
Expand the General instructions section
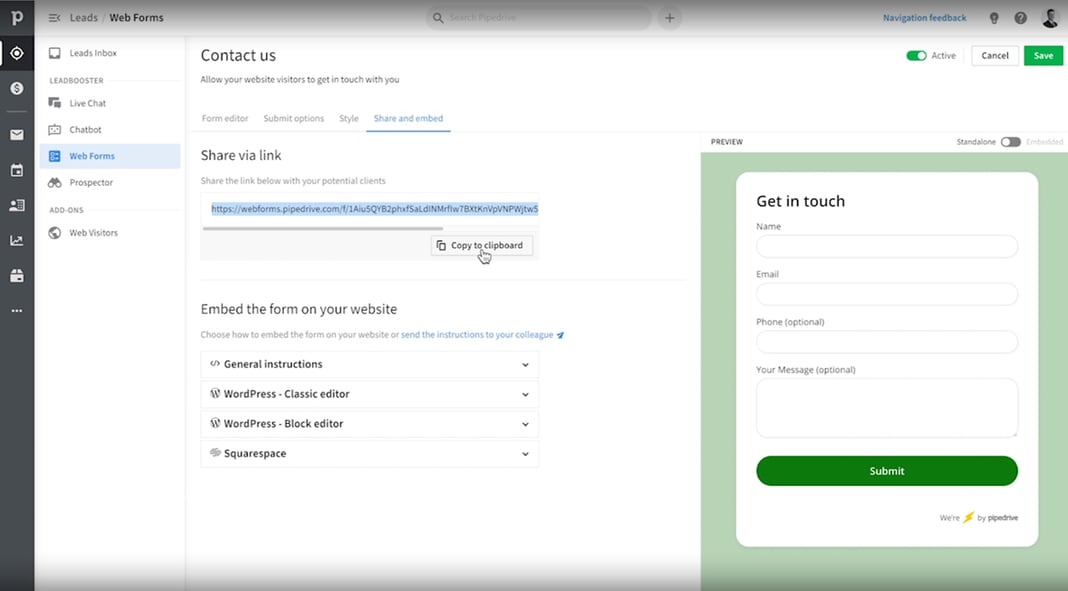369,364
